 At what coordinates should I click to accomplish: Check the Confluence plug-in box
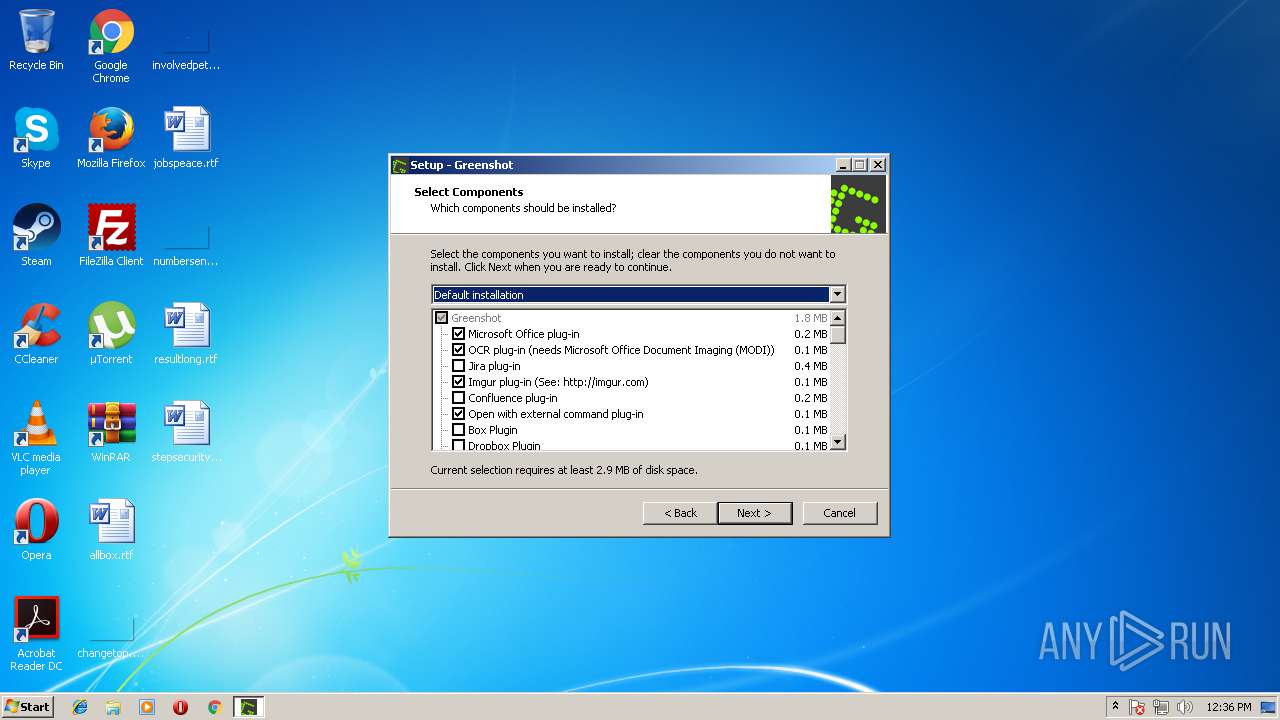click(459, 398)
